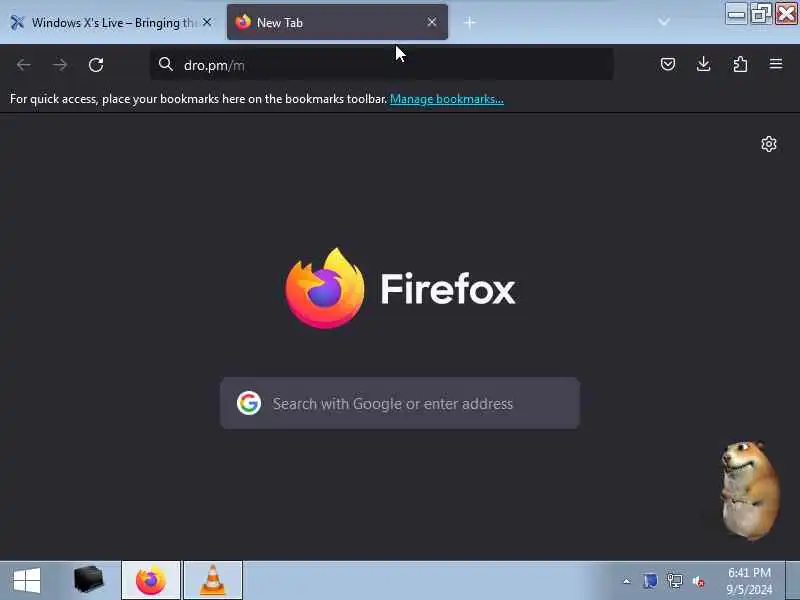The width and height of the screenshot is (800, 600).
Task: Save page to Pocket
Action: click(x=668, y=64)
